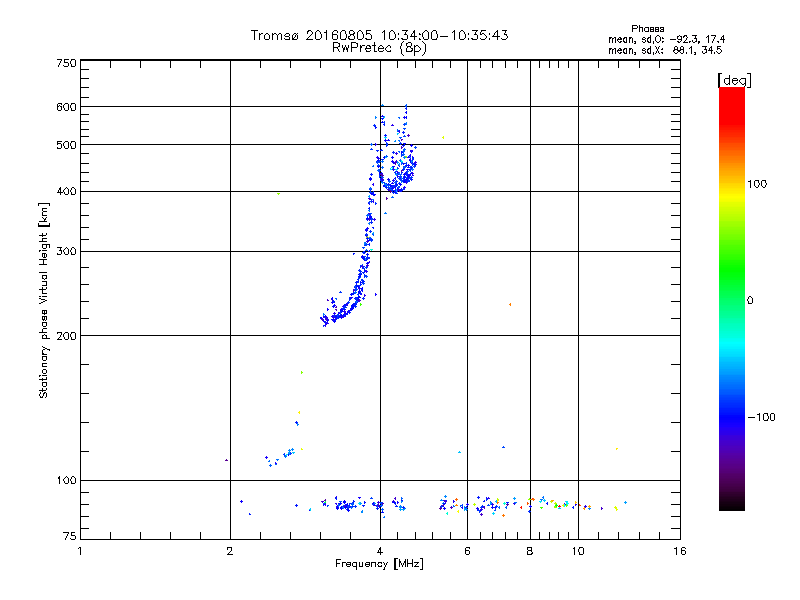
Task: Click the 'mean, sd,O: -92.3, 17.4' text
Action: tap(666, 39)
